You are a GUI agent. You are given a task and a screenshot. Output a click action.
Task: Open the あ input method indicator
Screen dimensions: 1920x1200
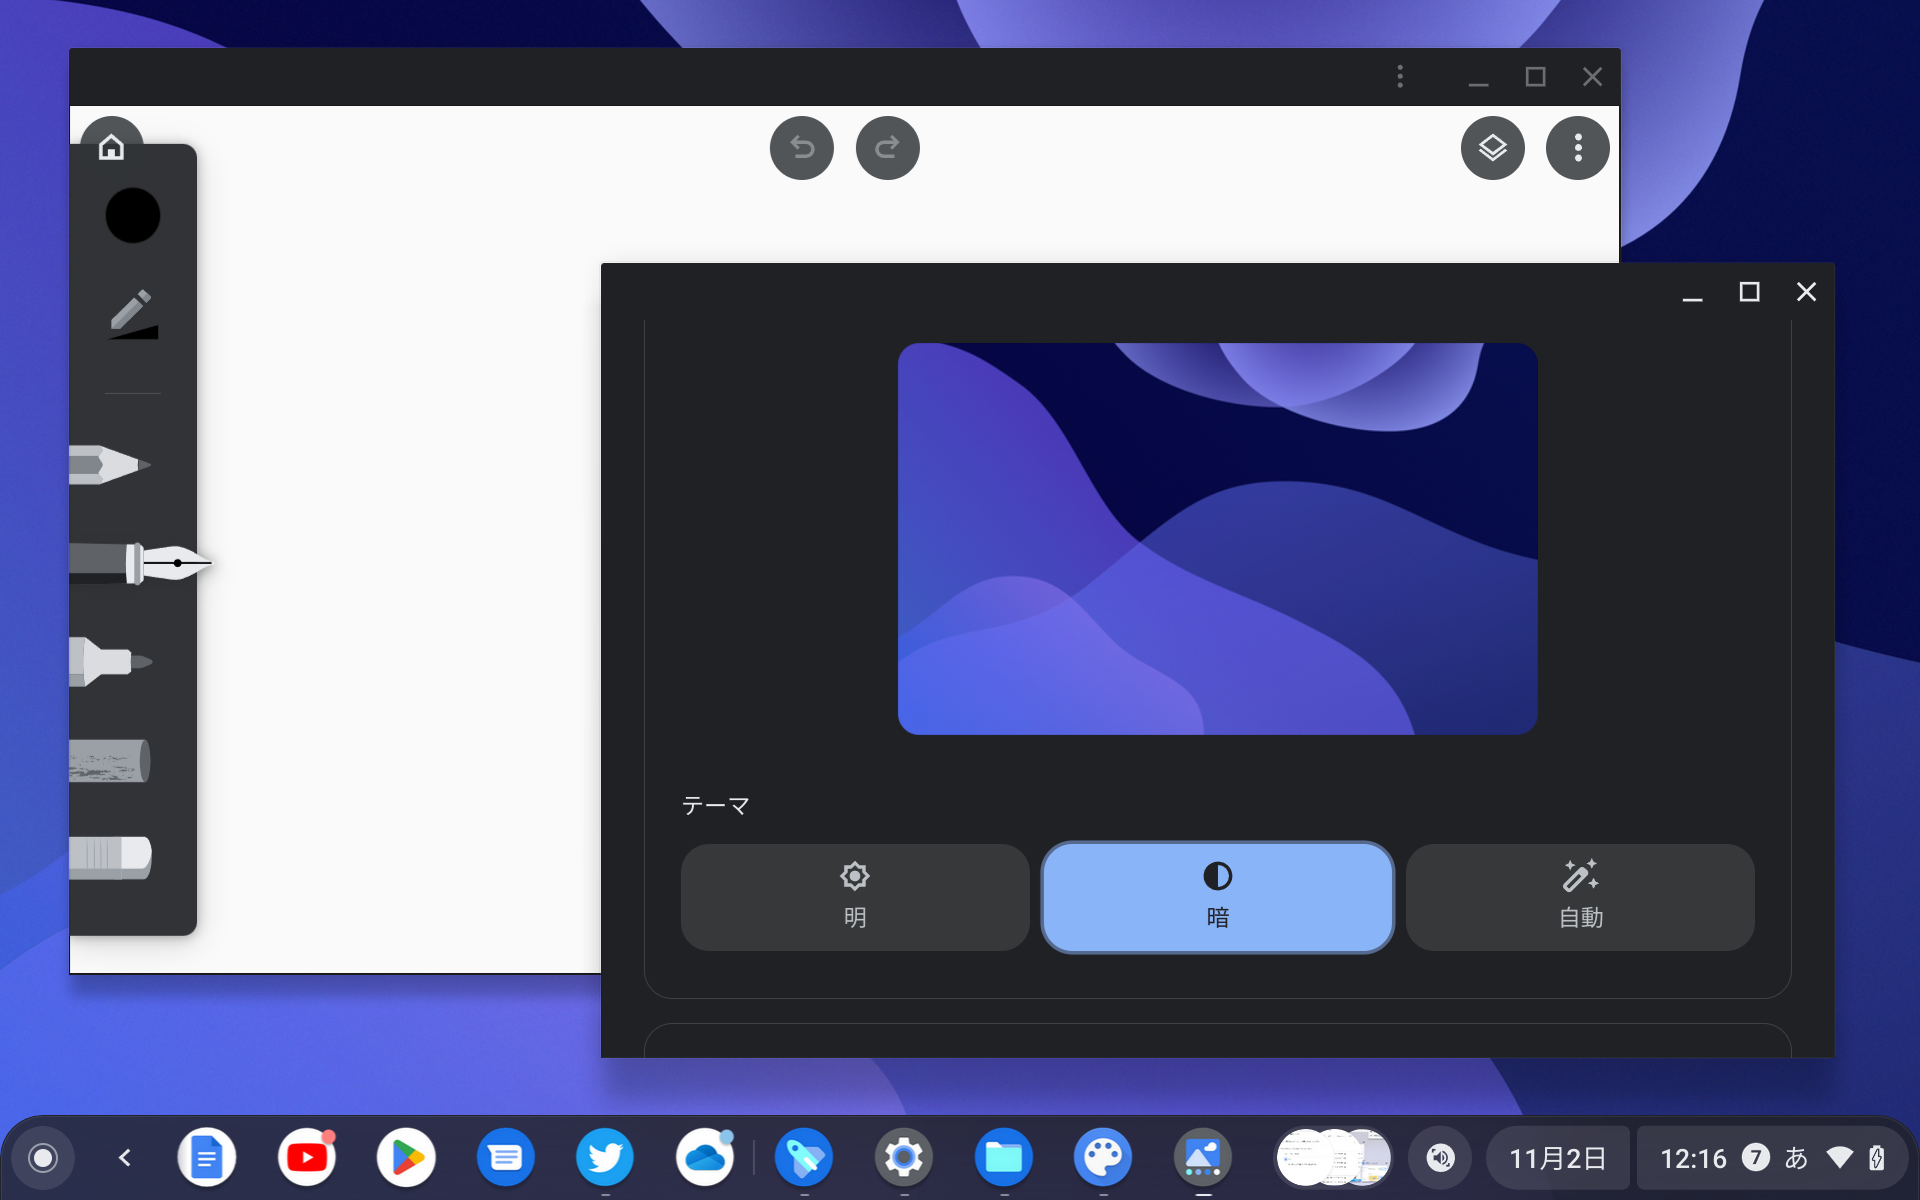pos(1795,1157)
